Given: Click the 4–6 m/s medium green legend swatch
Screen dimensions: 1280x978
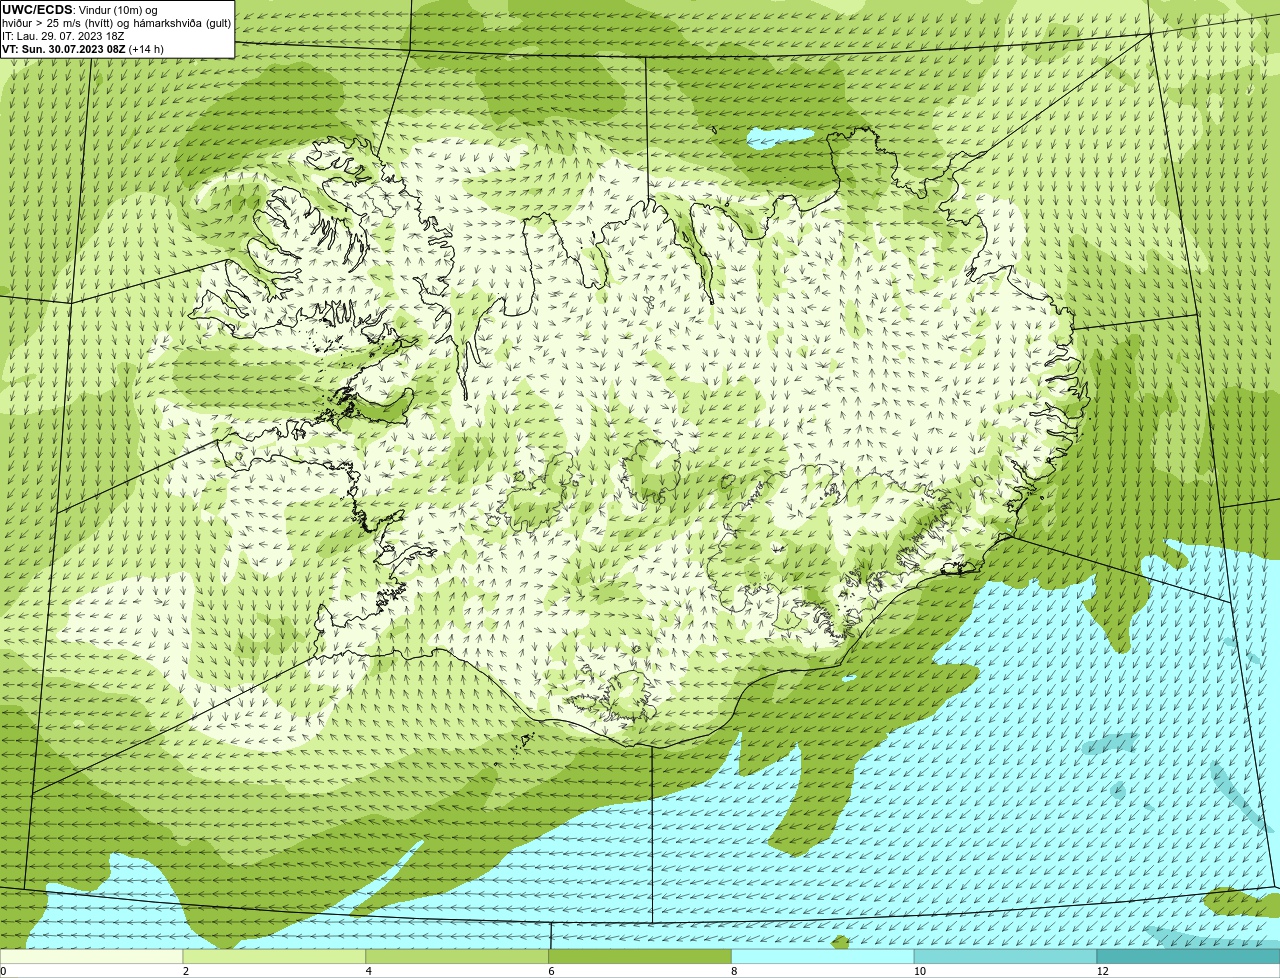Looking at the screenshot, I should pos(458,957).
